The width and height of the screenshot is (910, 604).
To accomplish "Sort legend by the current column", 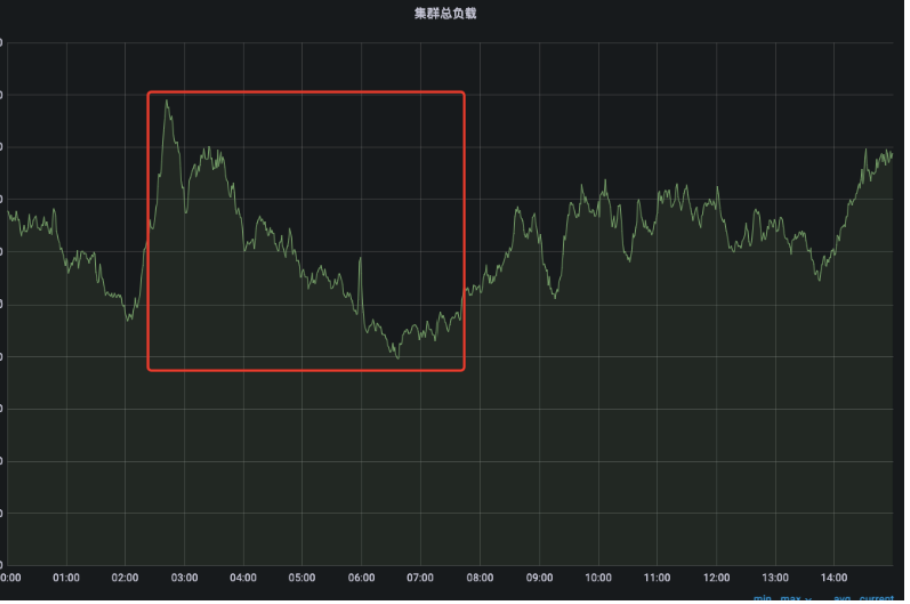I will click(x=876, y=598).
